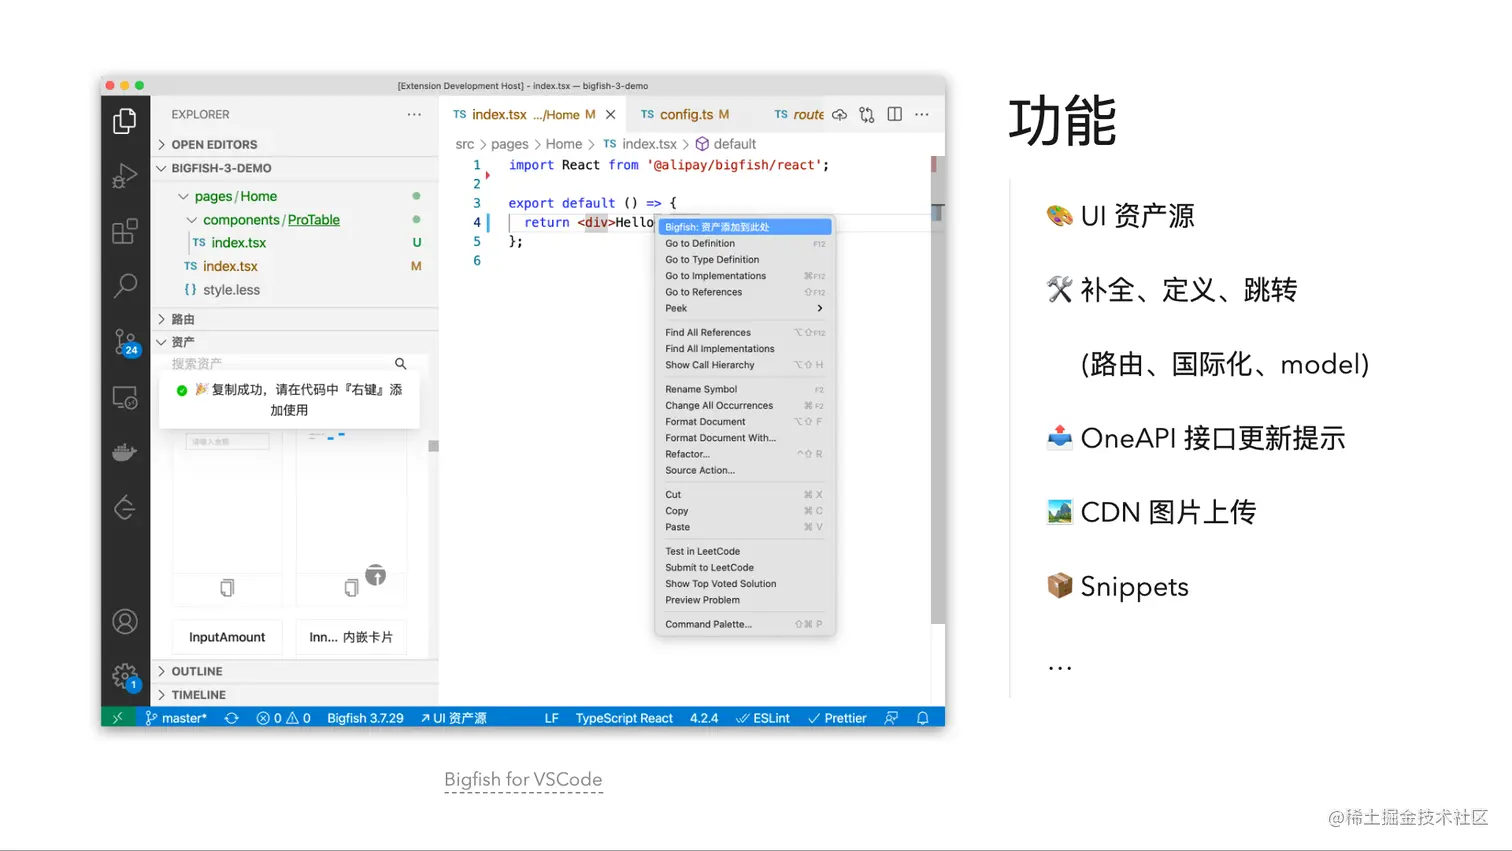The image size is (1512, 851).
Task: Click the Explorer more actions ellipsis
Action: (414, 115)
